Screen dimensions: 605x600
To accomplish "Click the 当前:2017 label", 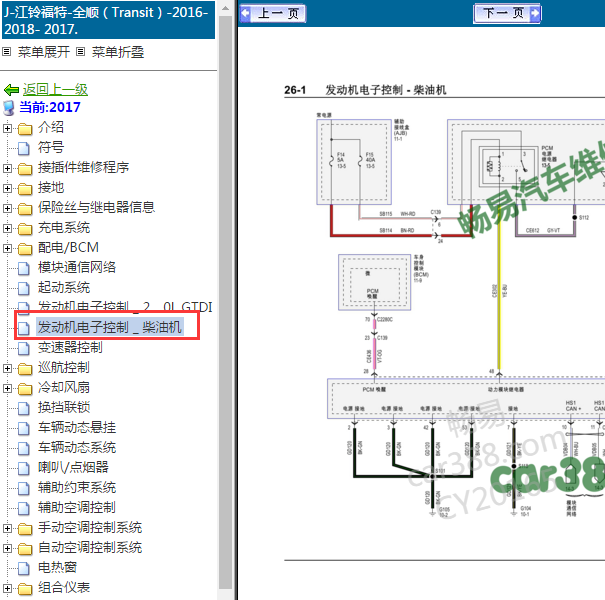I will click(x=50, y=107).
